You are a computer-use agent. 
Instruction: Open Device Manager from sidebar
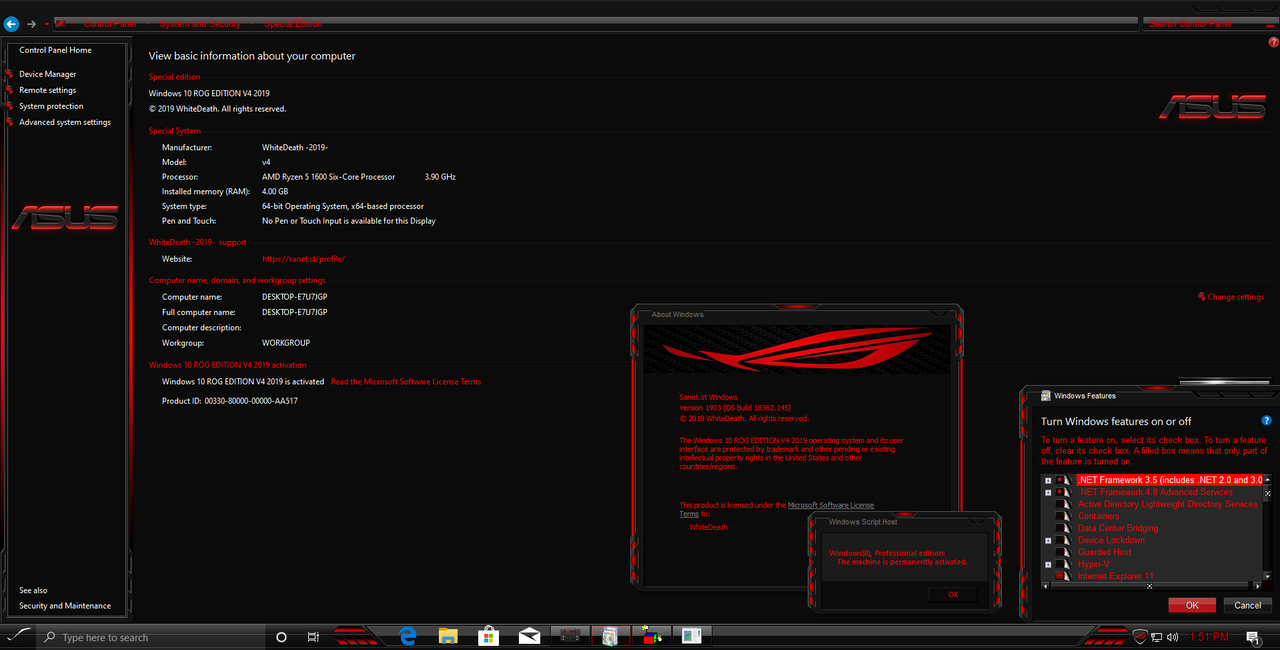tap(48, 74)
